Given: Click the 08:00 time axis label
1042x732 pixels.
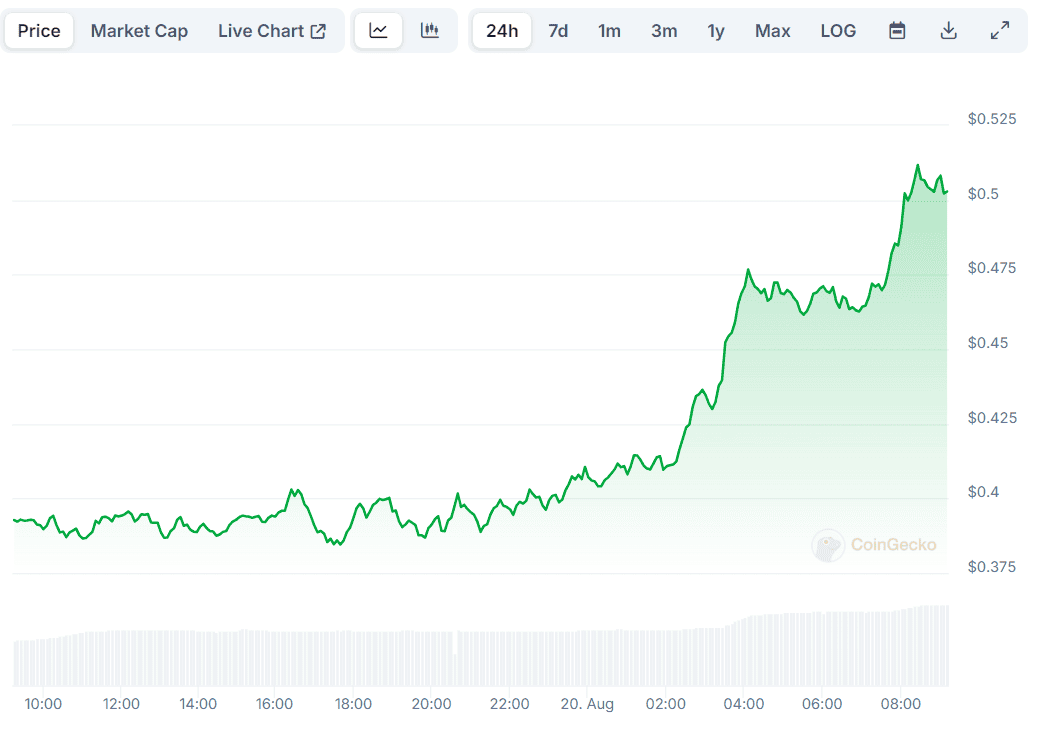Looking at the screenshot, I should click(900, 704).
